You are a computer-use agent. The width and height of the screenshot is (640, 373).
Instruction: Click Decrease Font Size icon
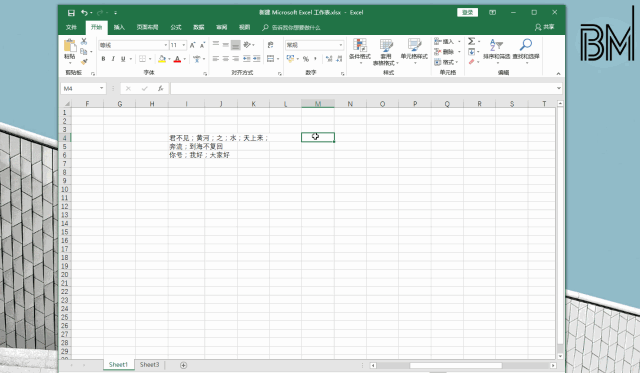click(x=202, y=45)
